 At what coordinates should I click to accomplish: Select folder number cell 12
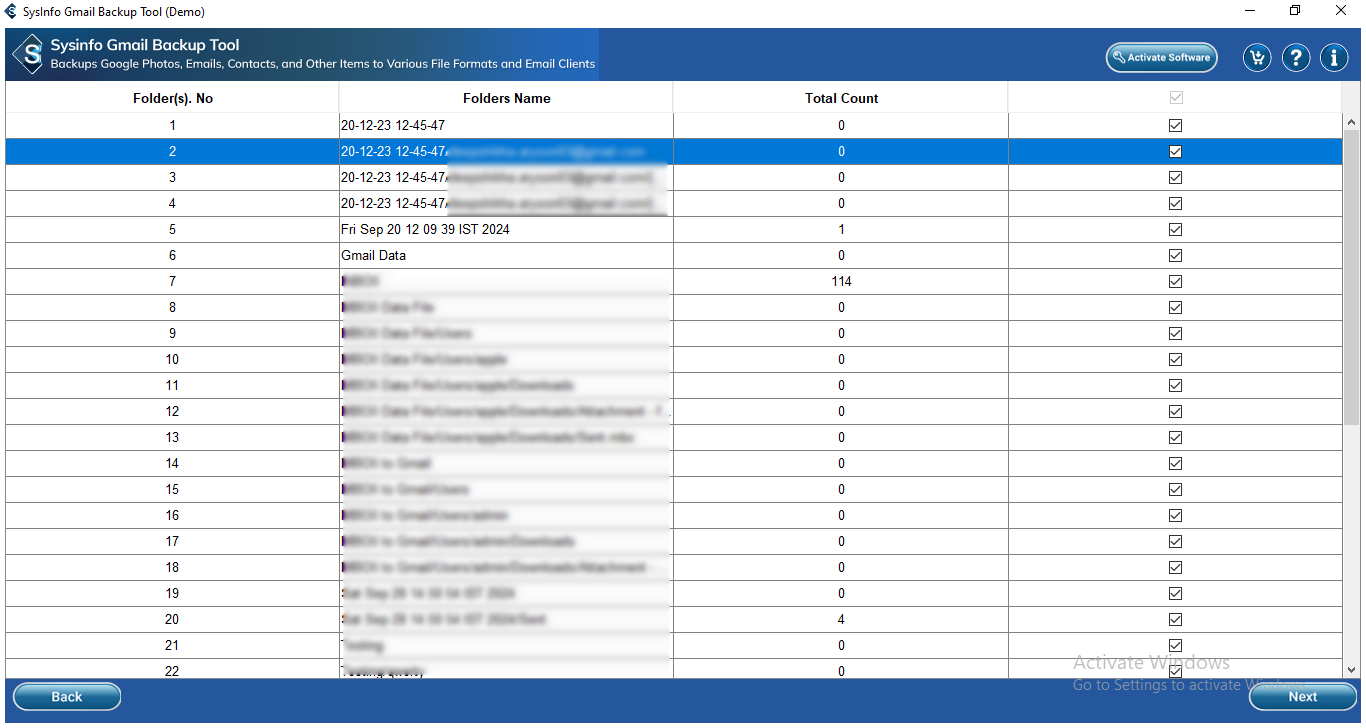tap(172, 411)
